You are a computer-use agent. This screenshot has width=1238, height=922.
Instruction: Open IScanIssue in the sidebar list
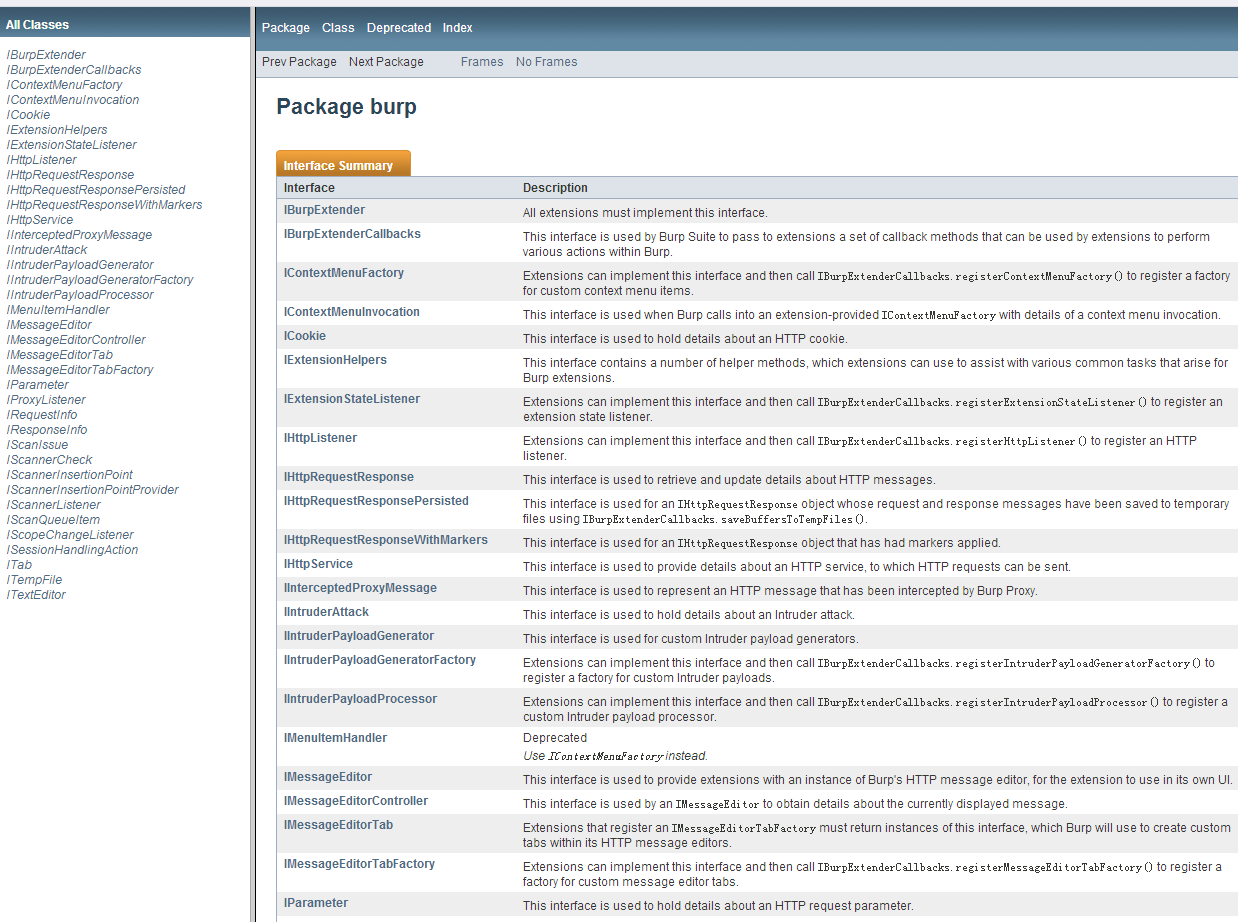tap(38, 445)
